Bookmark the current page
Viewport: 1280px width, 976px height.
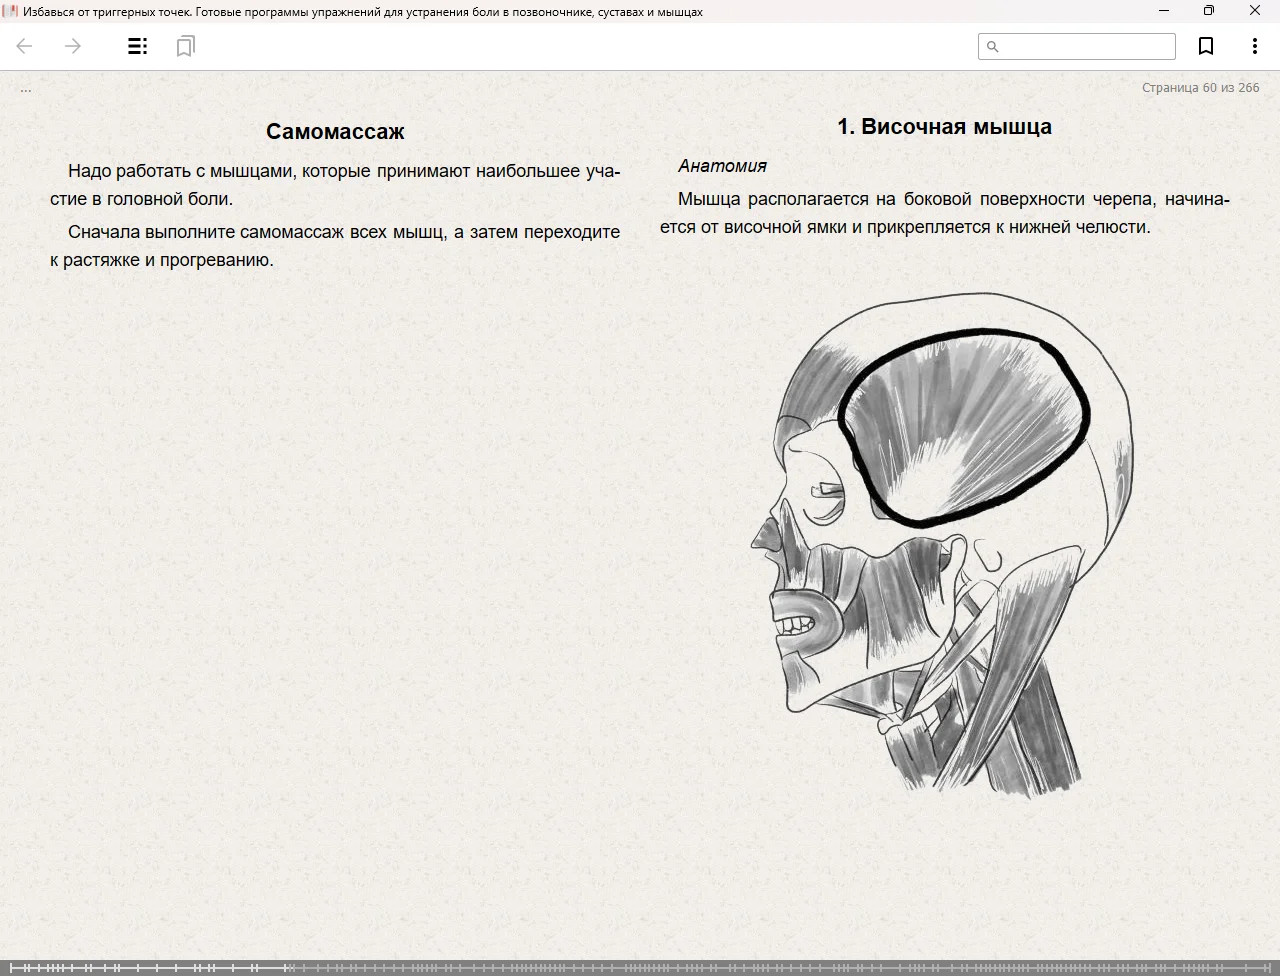(x=1206, y=46)
